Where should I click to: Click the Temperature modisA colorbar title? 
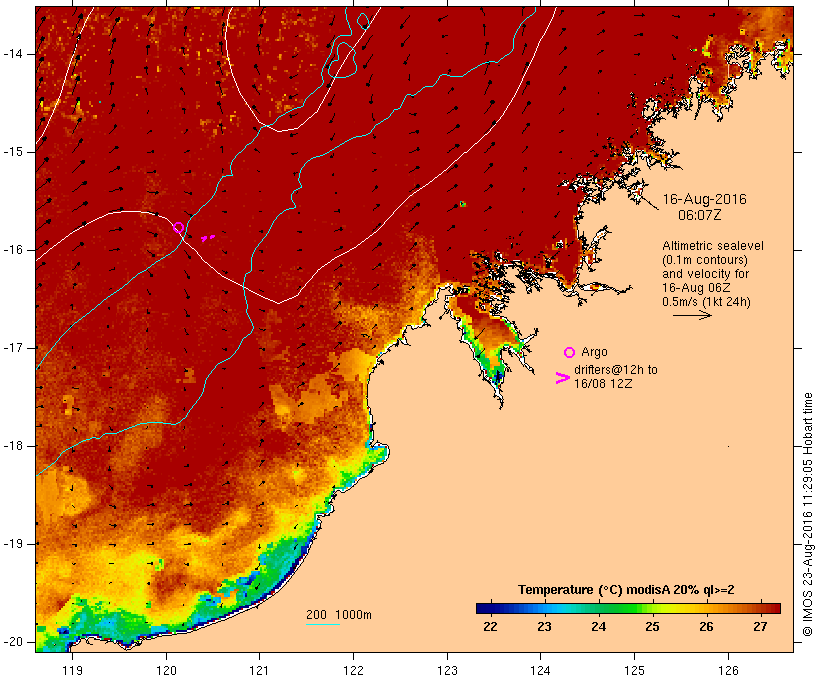(x=626, y=590)
